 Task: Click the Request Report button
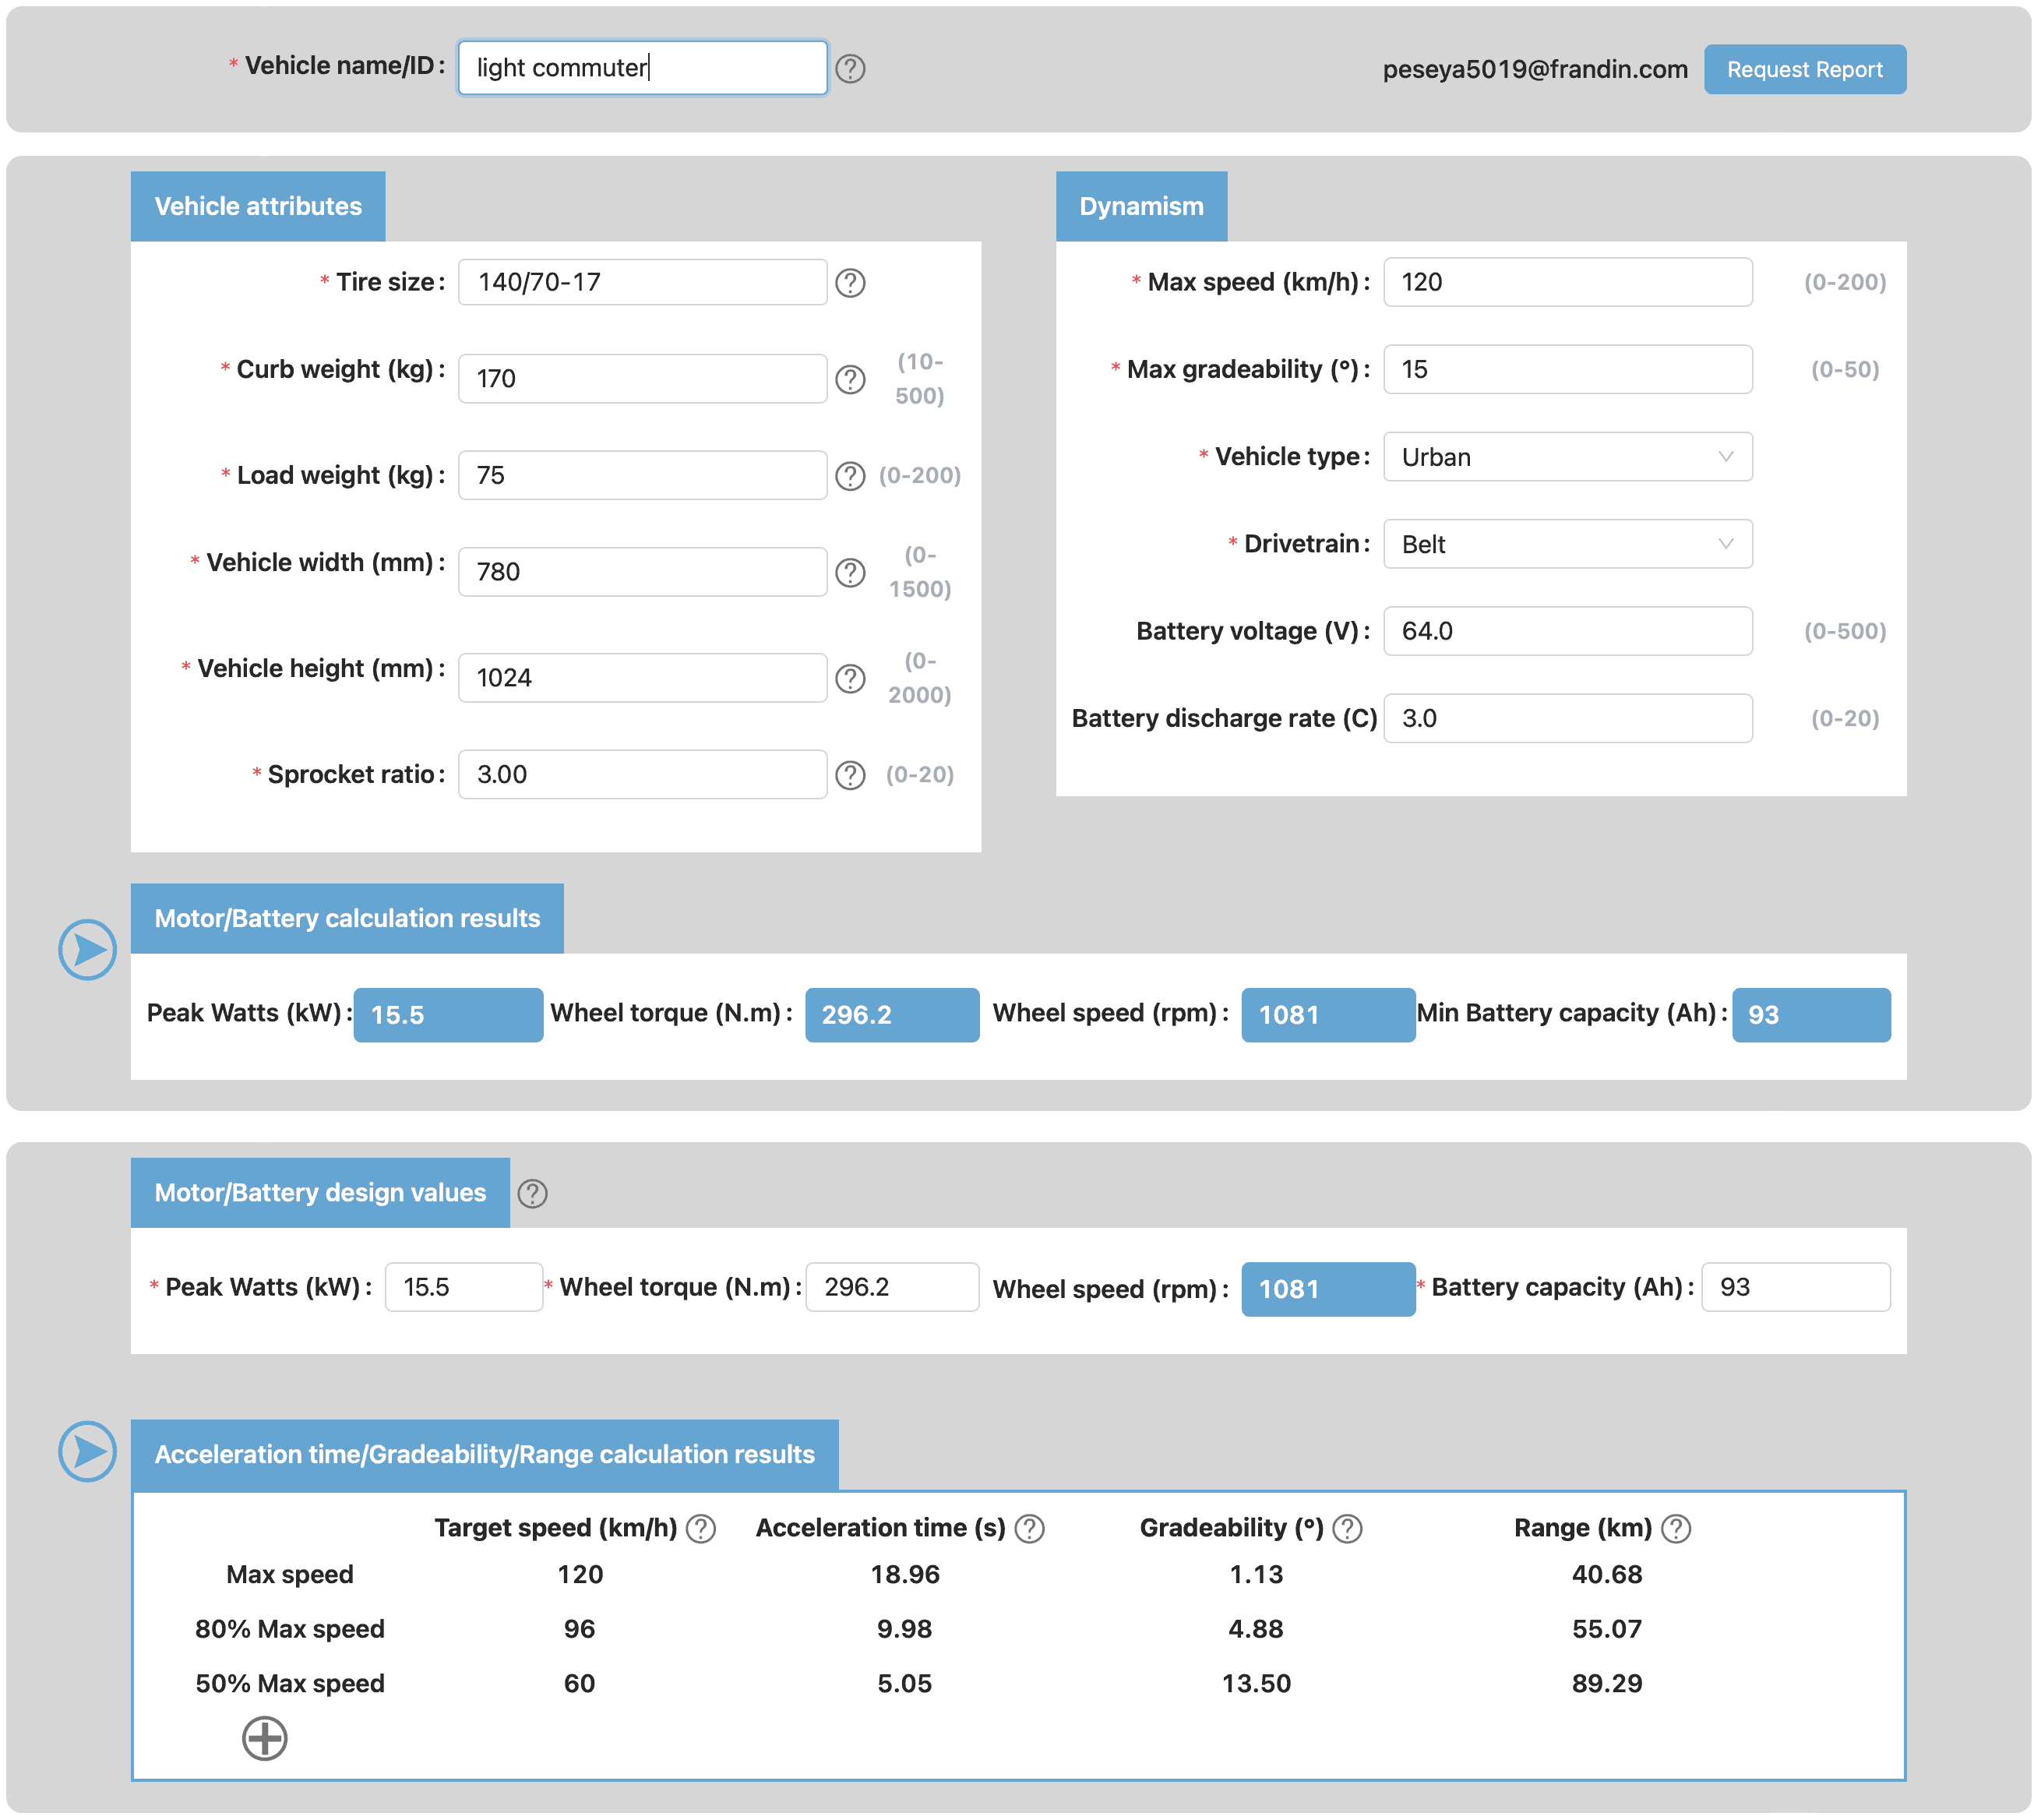pos(1804,69)
